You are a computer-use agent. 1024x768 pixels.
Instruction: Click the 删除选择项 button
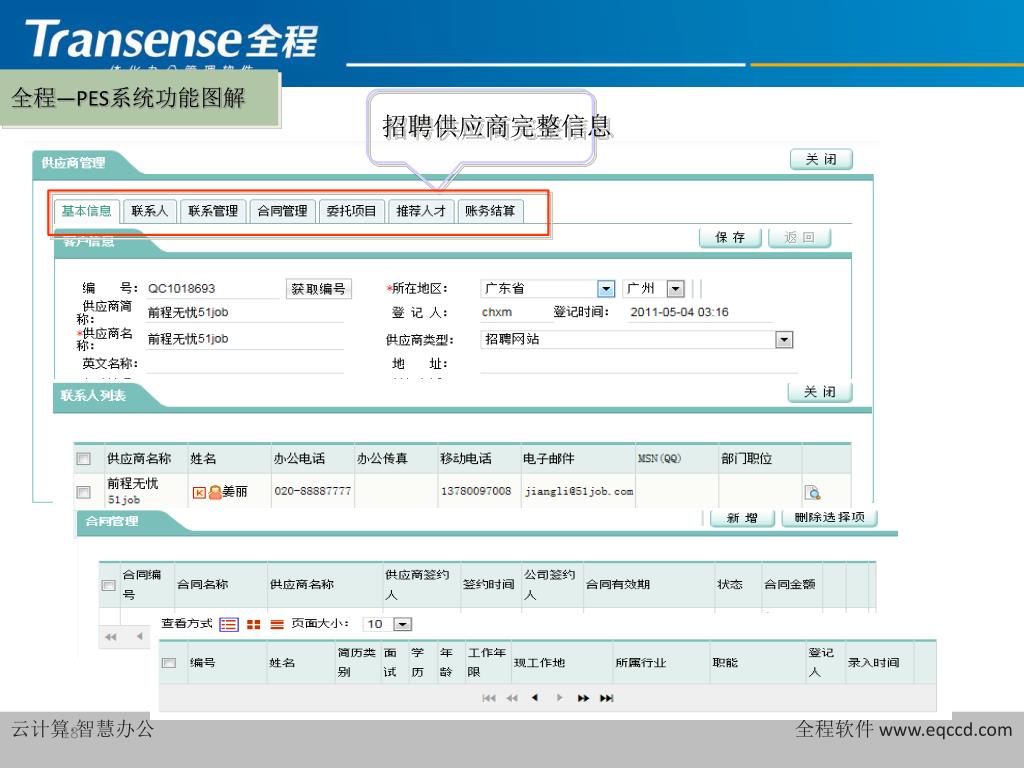click(x=829, y=518)
